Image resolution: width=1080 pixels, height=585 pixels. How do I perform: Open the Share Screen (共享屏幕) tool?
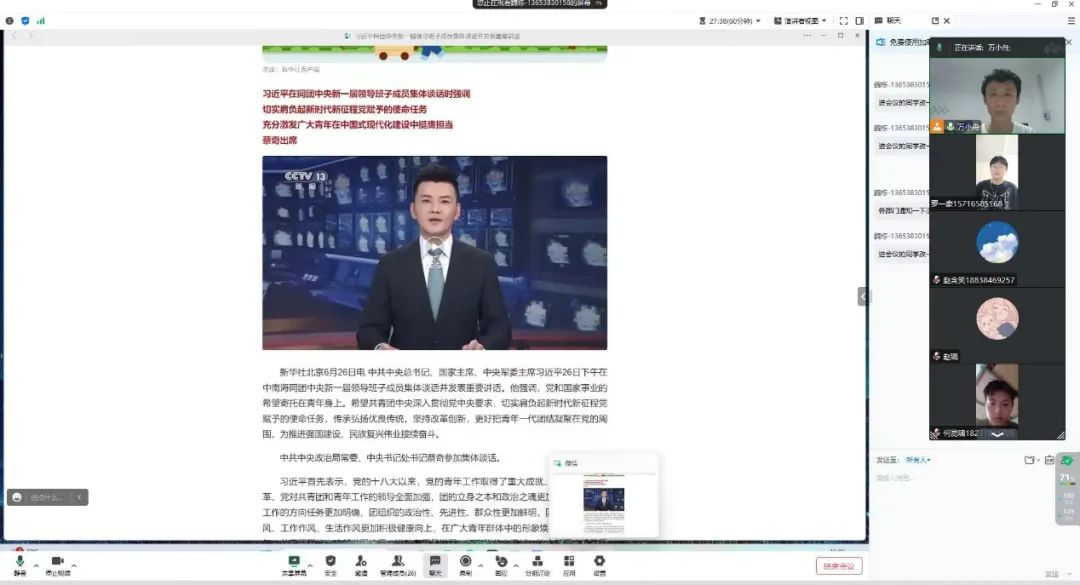tap(294, 564)
